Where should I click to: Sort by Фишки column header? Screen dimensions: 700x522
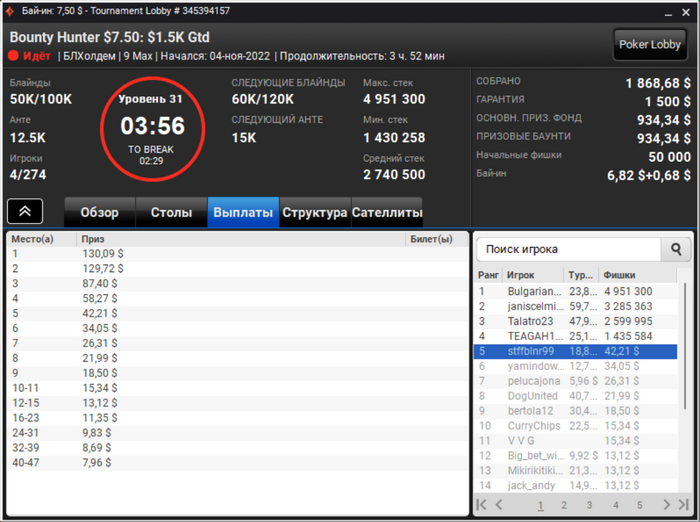click(x=638, y=275)
